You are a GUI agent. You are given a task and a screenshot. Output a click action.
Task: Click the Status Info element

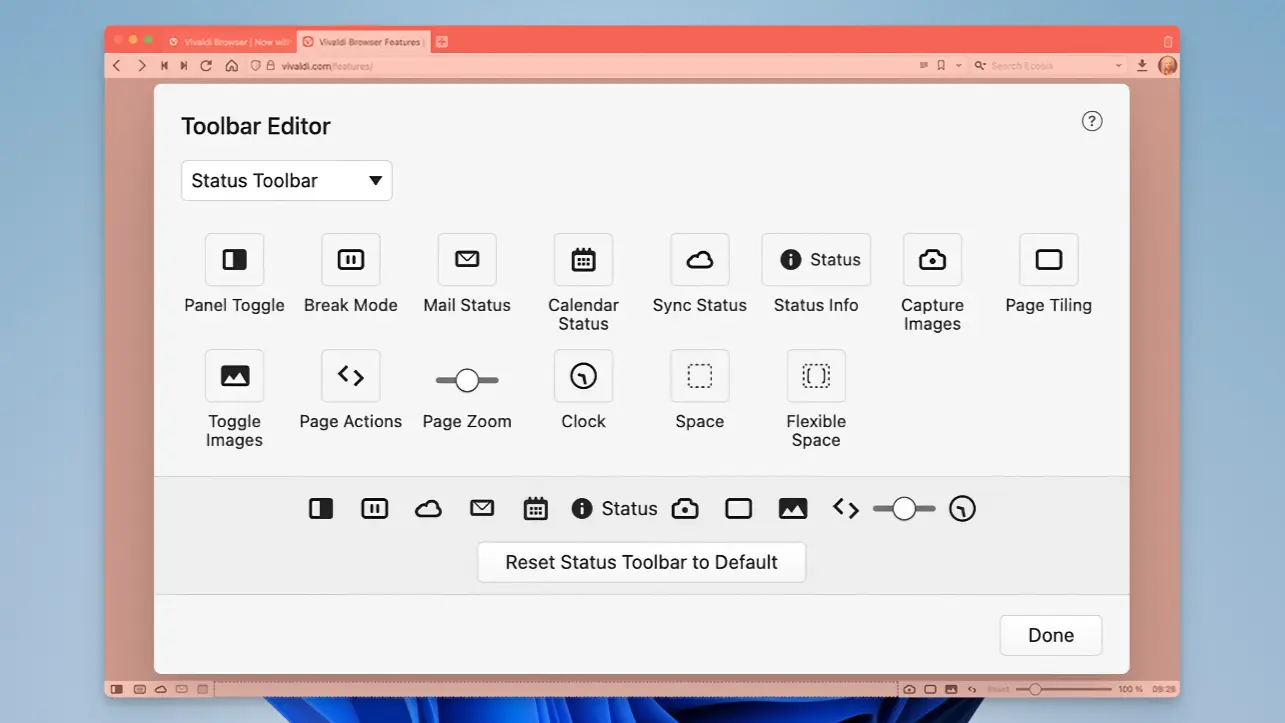(816, 259)
